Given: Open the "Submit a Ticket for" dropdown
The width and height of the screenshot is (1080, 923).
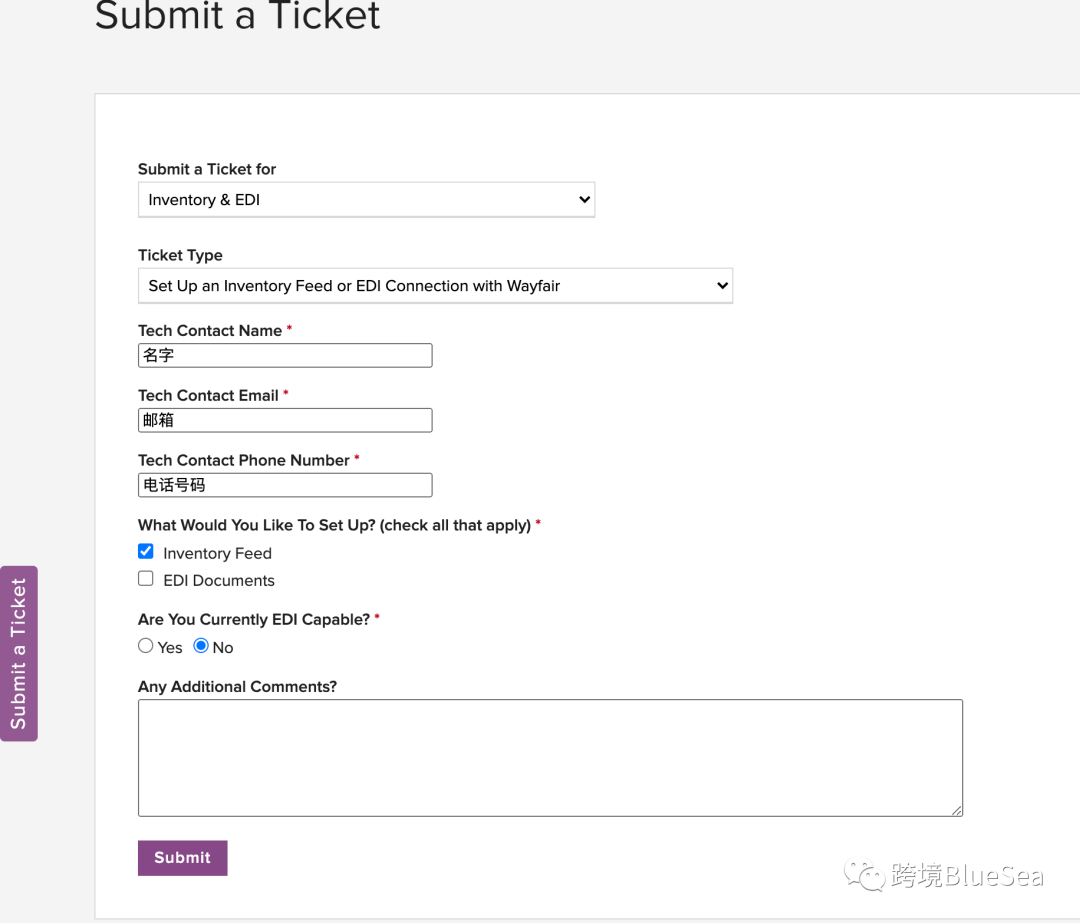Looking at the screenshot, I should (x=366, y=200).
